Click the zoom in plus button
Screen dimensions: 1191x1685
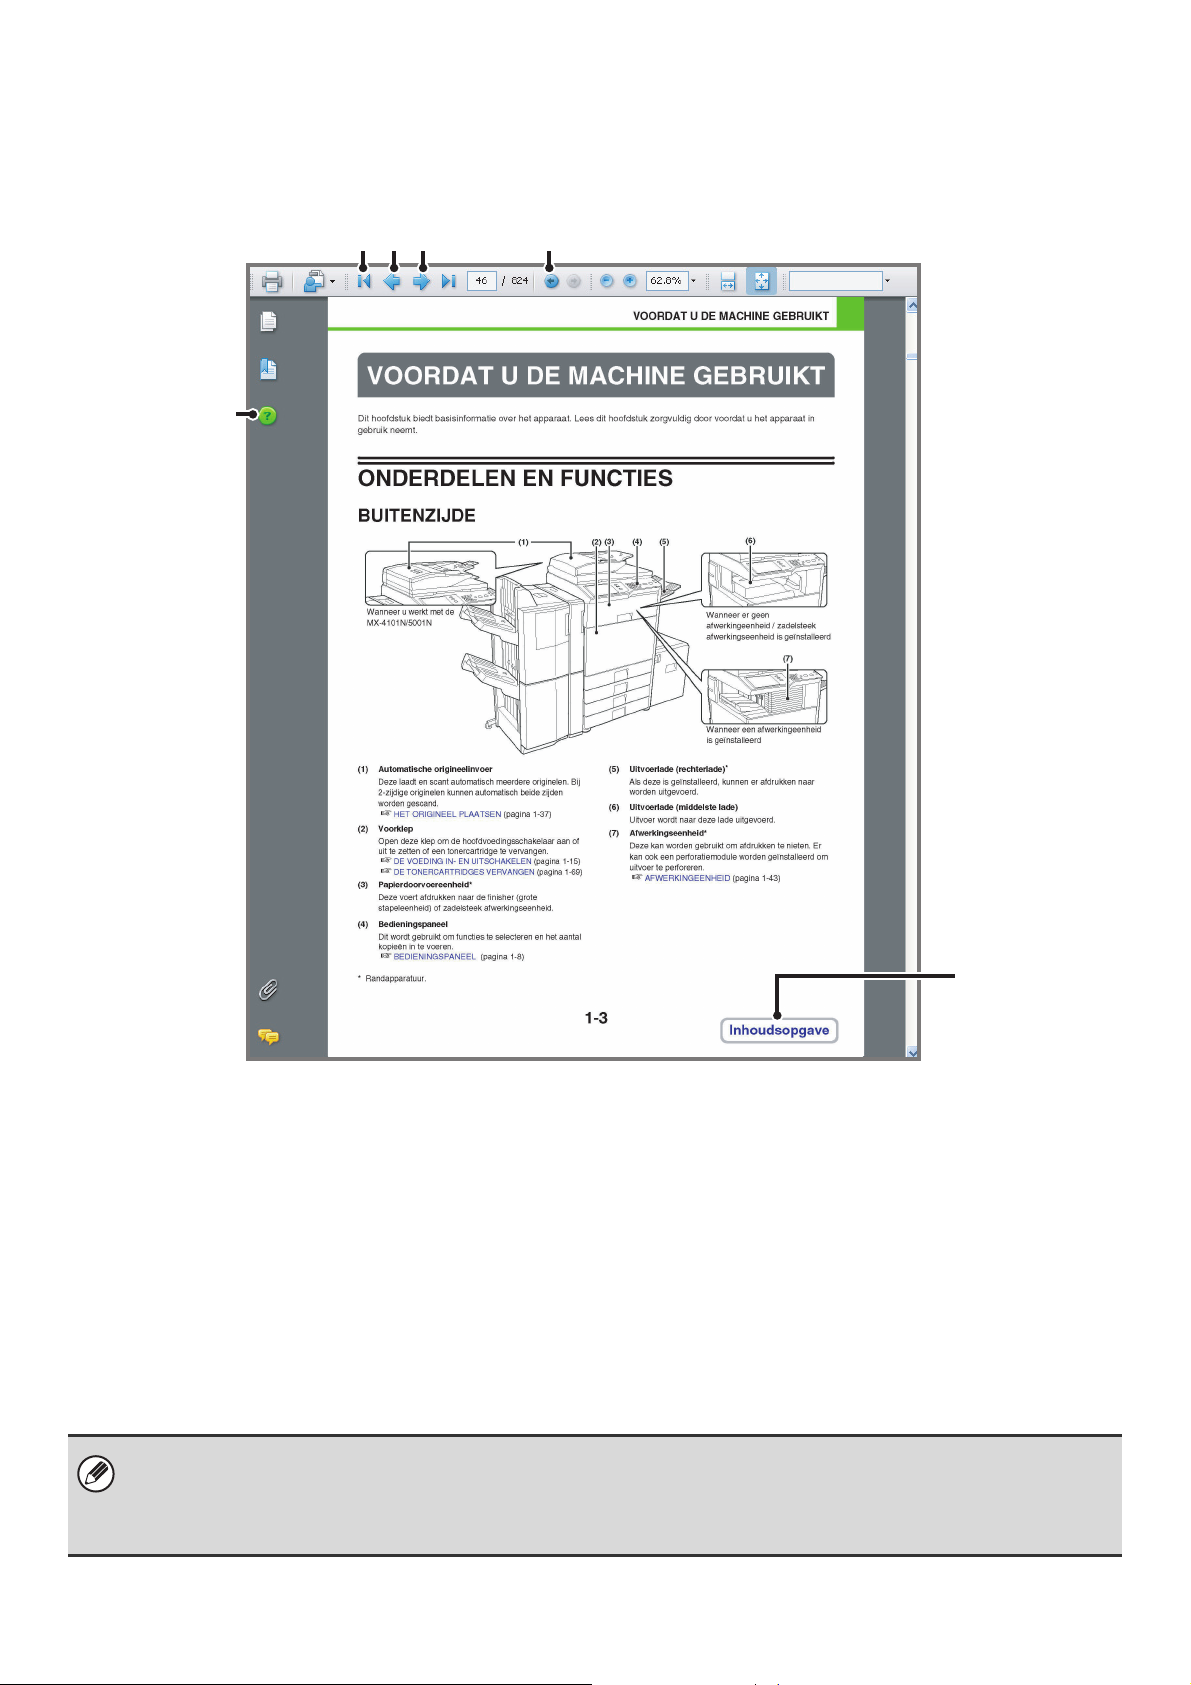[x=630, y=282]
